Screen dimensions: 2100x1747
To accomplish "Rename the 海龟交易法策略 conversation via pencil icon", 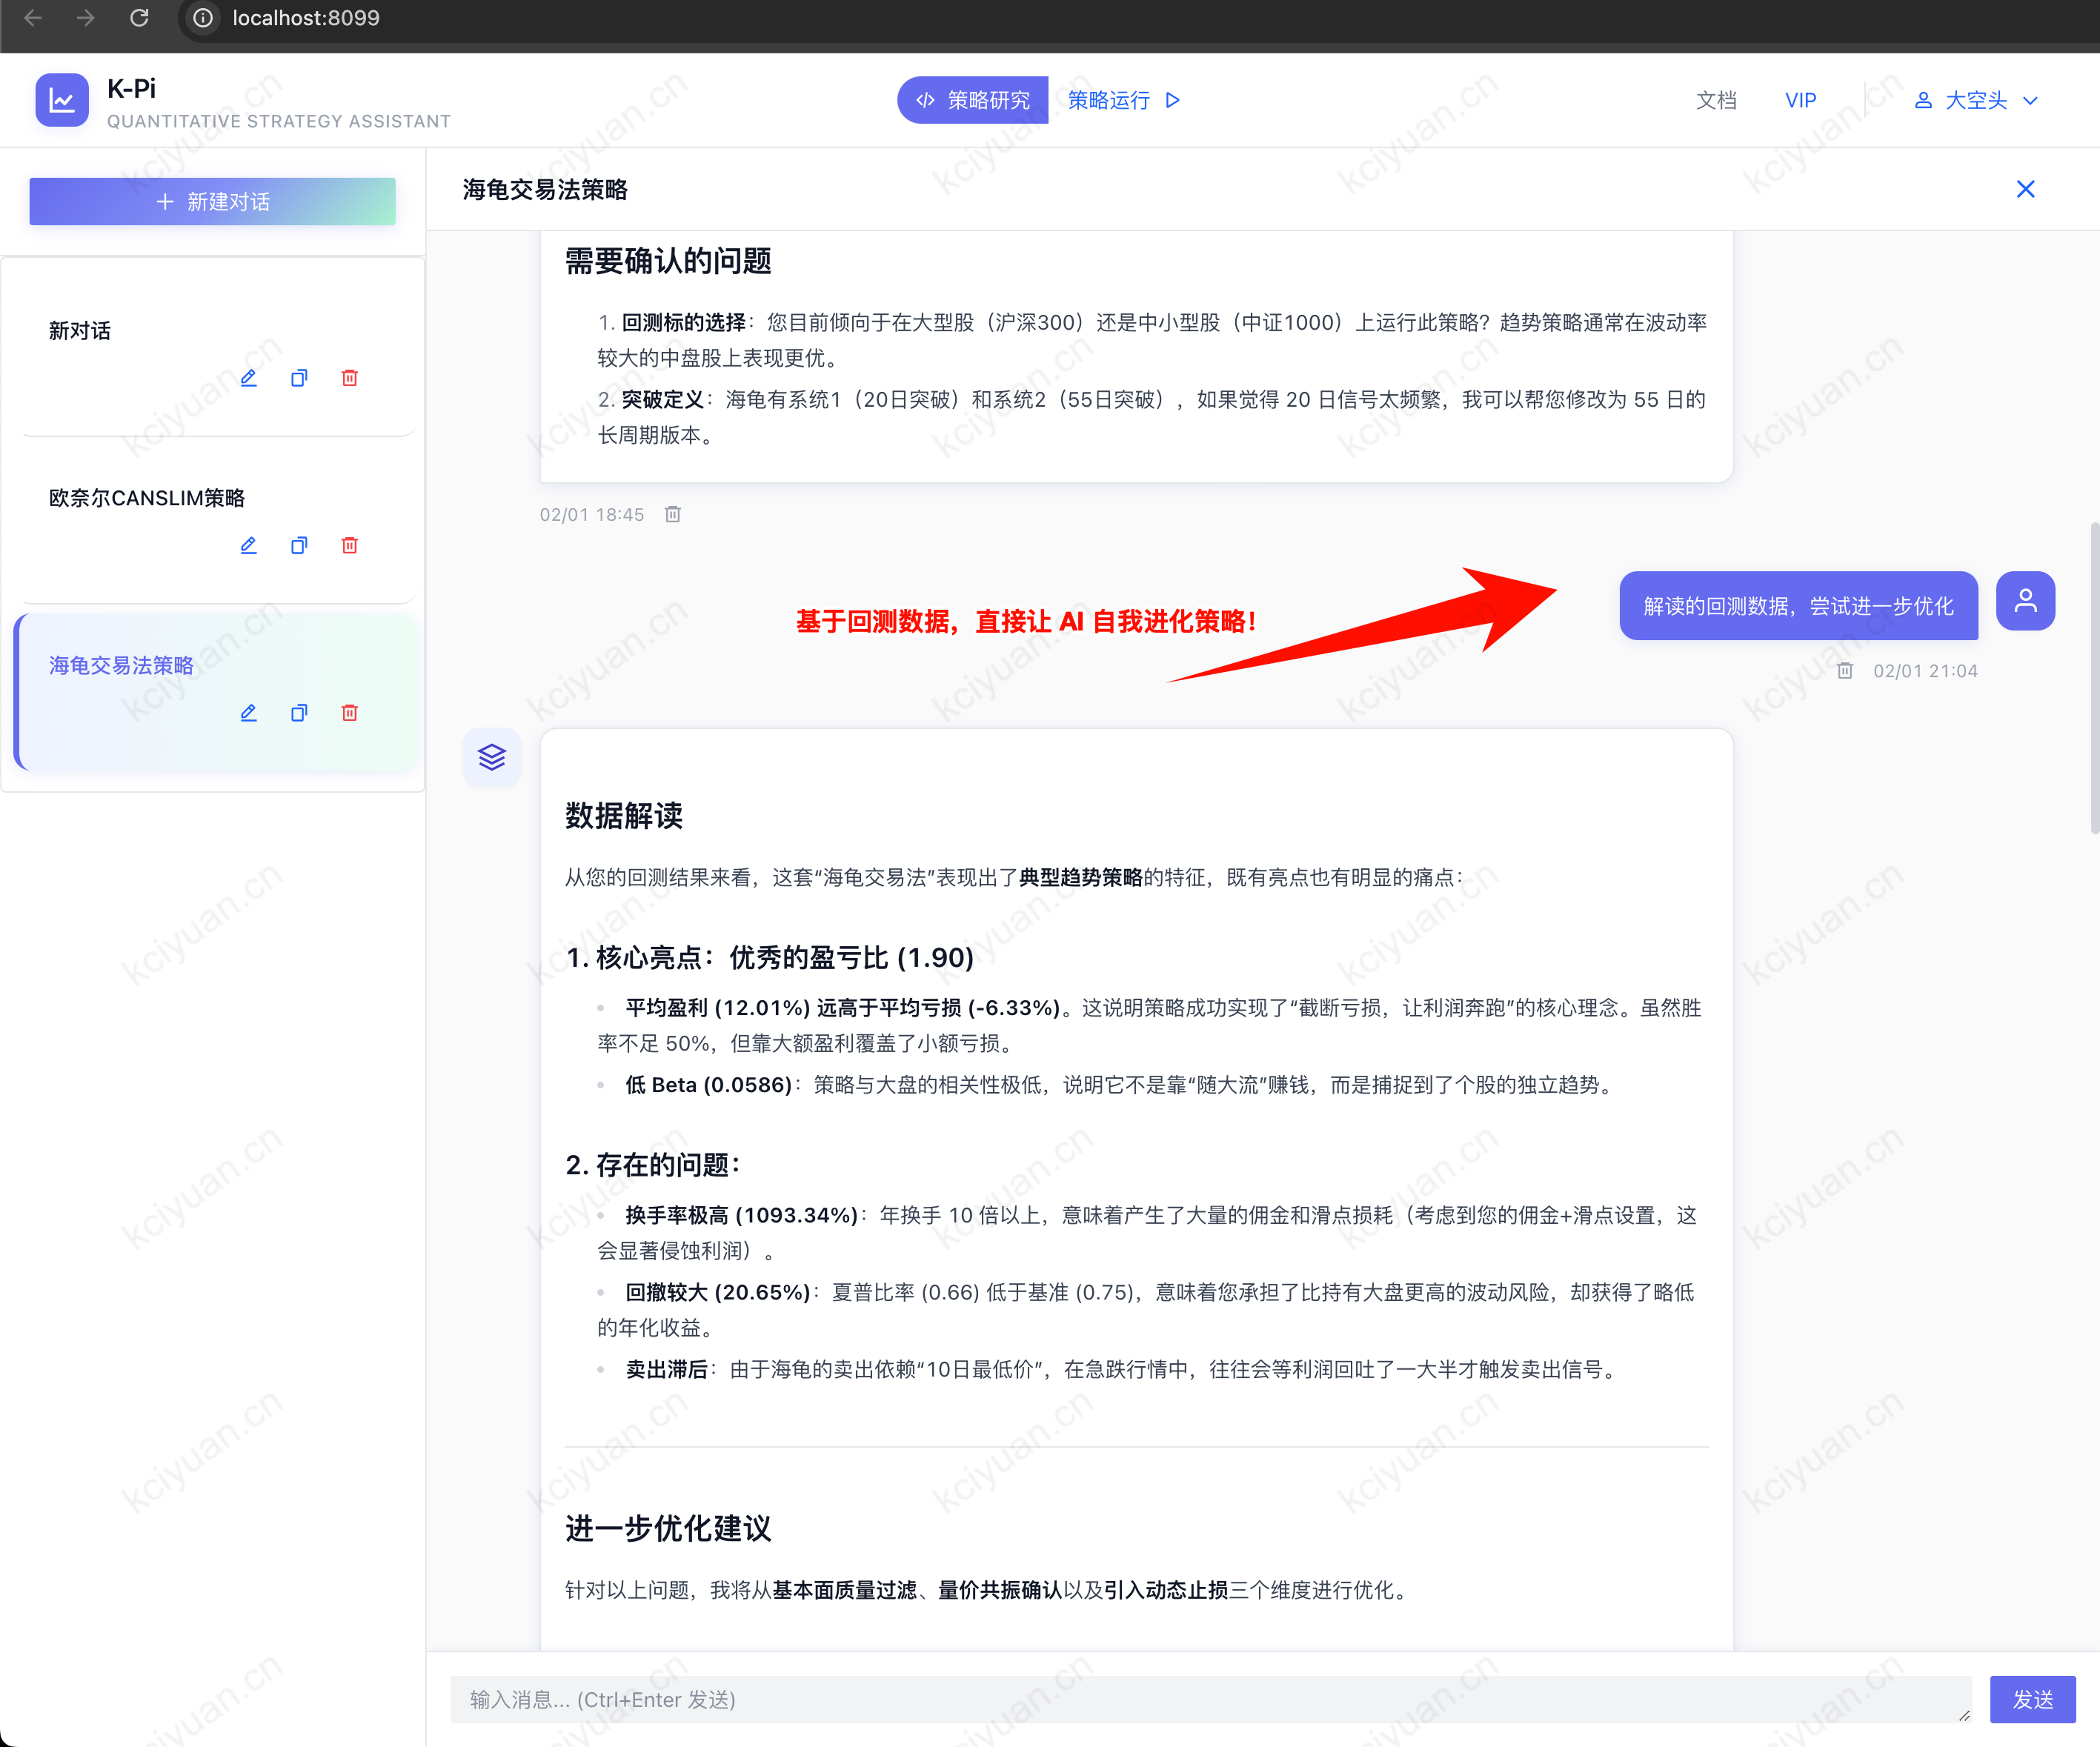I will point(248,713).
